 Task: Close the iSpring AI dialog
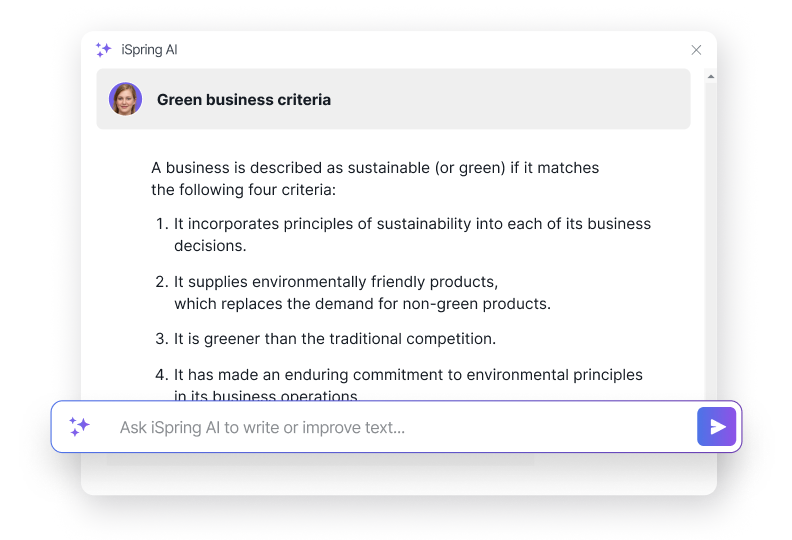coord(696,50)
